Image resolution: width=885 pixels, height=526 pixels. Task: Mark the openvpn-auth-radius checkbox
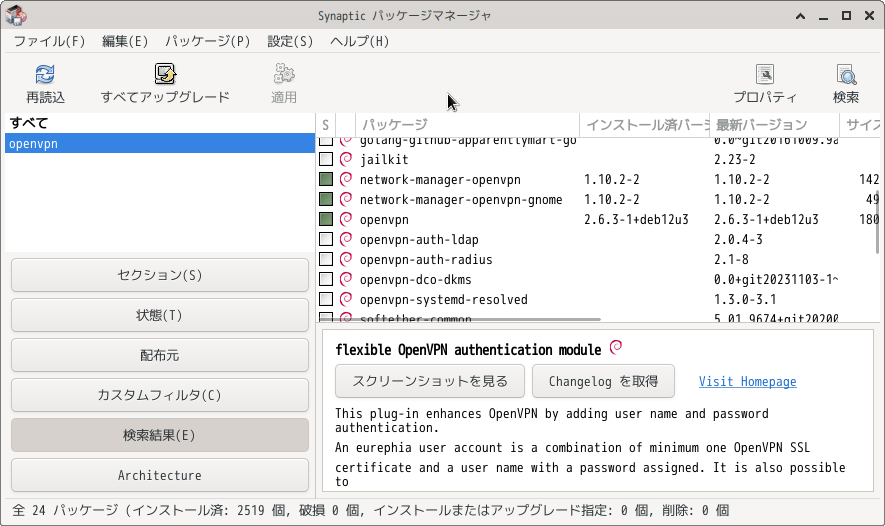coord(326,259)
